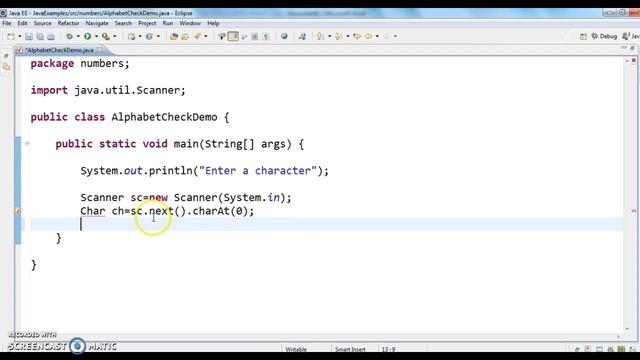
Task: Click the Print toolbar icon
Action: pos(51,37)
